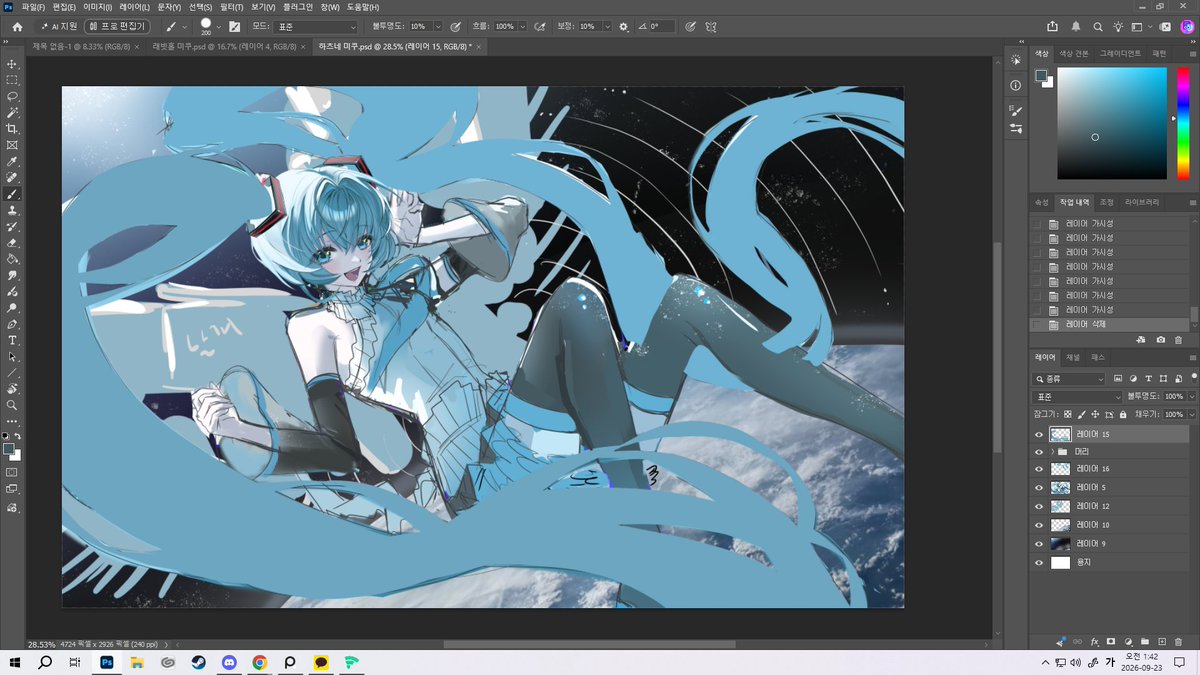Open the 레이어(L) menu

coord(134,7)
